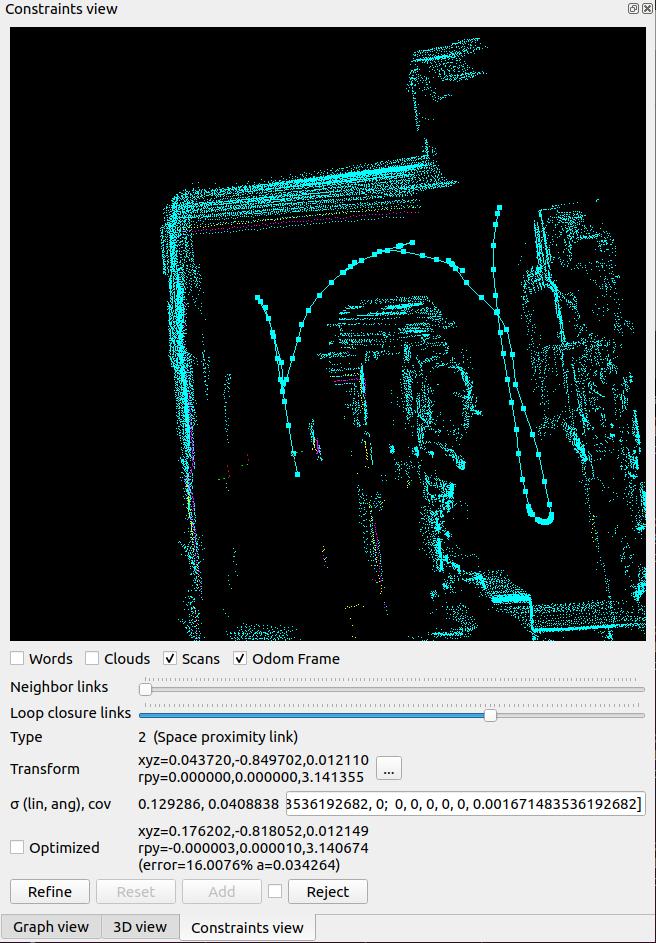Click the Loop closure links slider handle
The image size is (656, 943).
point(490,714)
